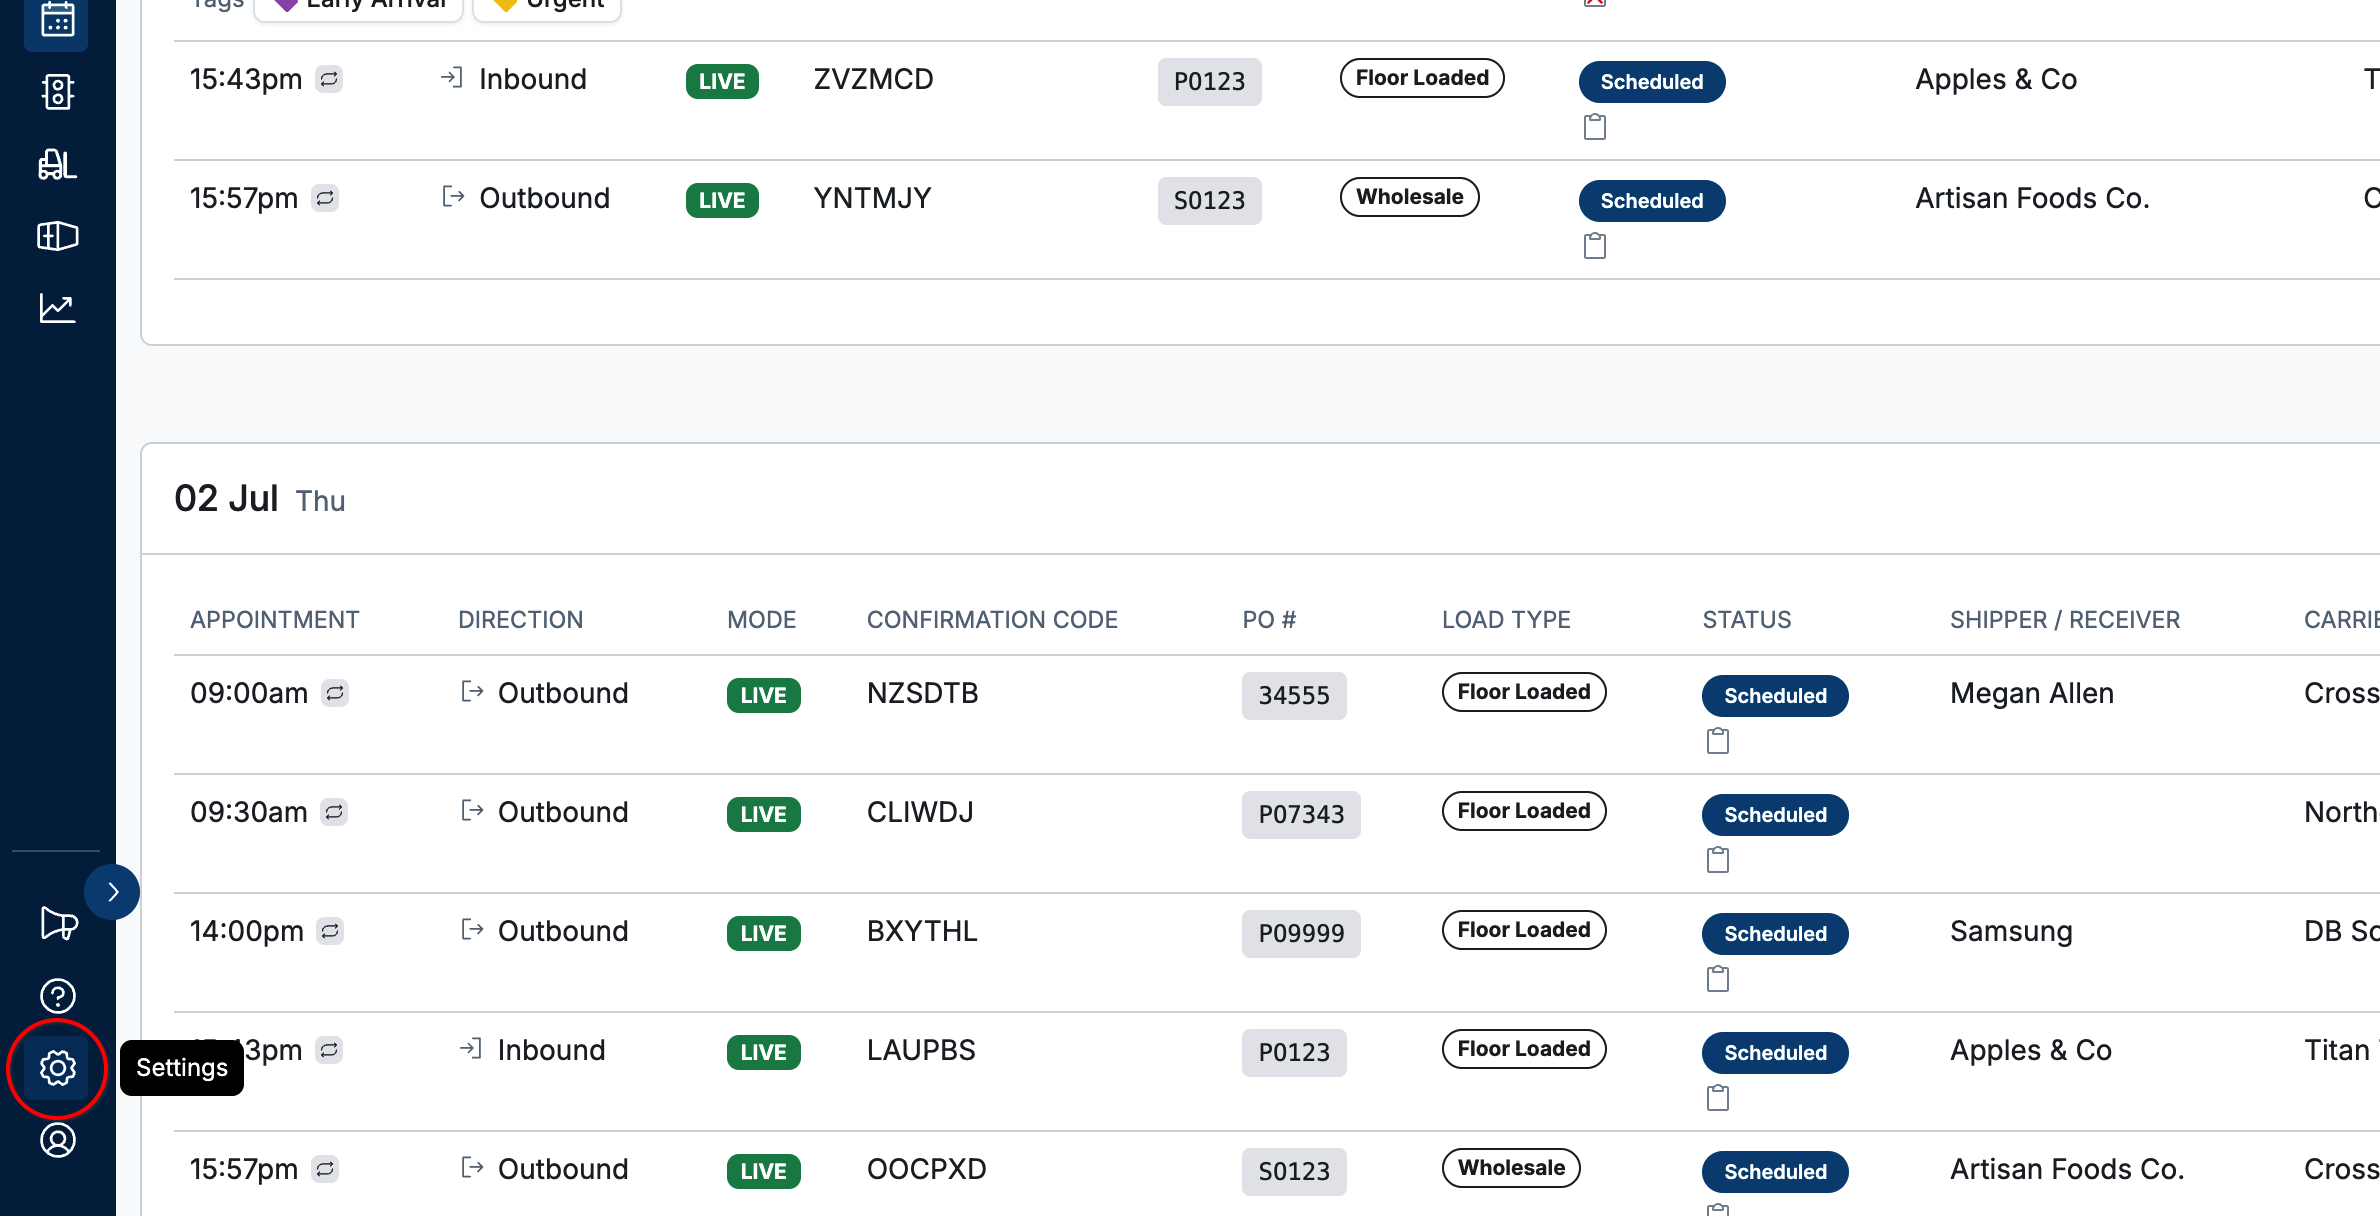Click recurring icon next to 15:43pm appointment
Viewport: 2380px width, 1216px height.
point(329,78)
